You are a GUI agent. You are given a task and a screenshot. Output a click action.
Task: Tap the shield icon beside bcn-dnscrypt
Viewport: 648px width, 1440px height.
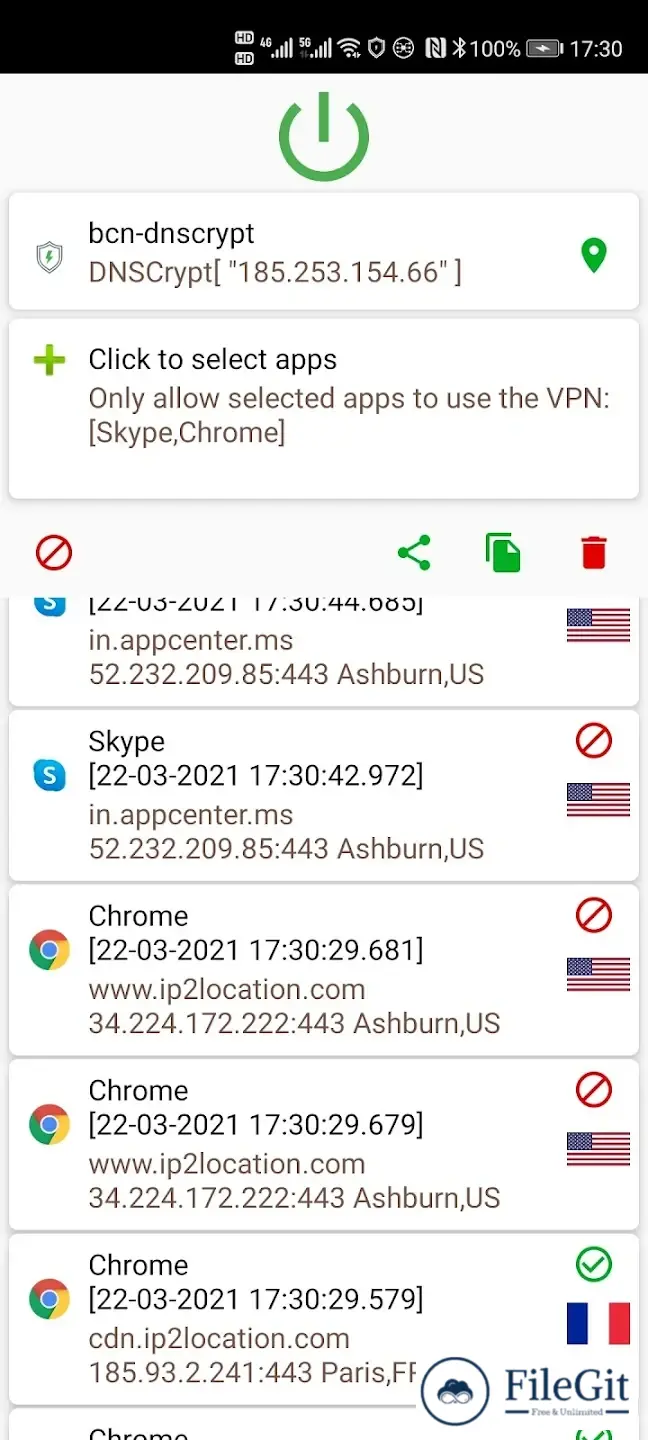pos(48,258)
